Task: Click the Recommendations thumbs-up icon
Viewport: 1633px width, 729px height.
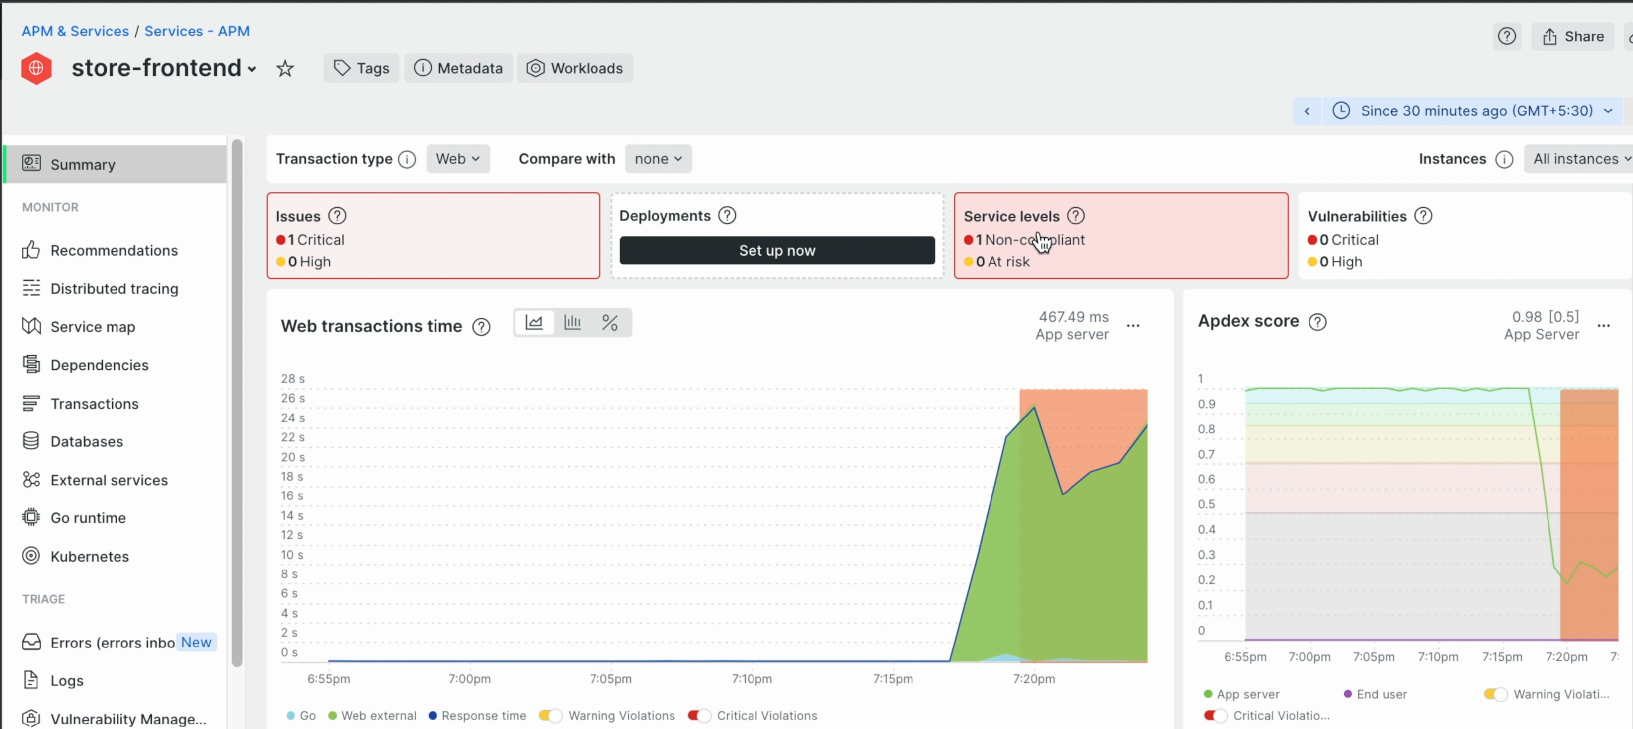Action: [x=31, y=250]
